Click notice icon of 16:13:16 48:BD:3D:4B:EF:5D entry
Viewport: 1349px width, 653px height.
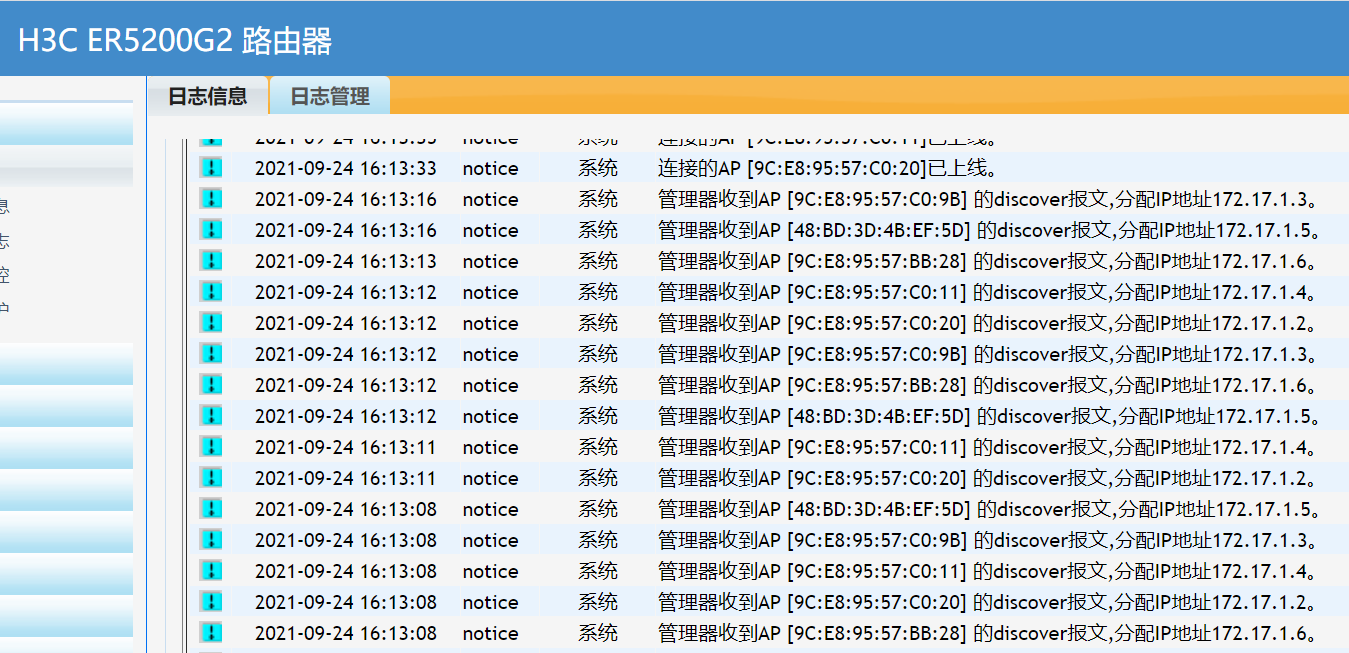click(x=210, y=229)
